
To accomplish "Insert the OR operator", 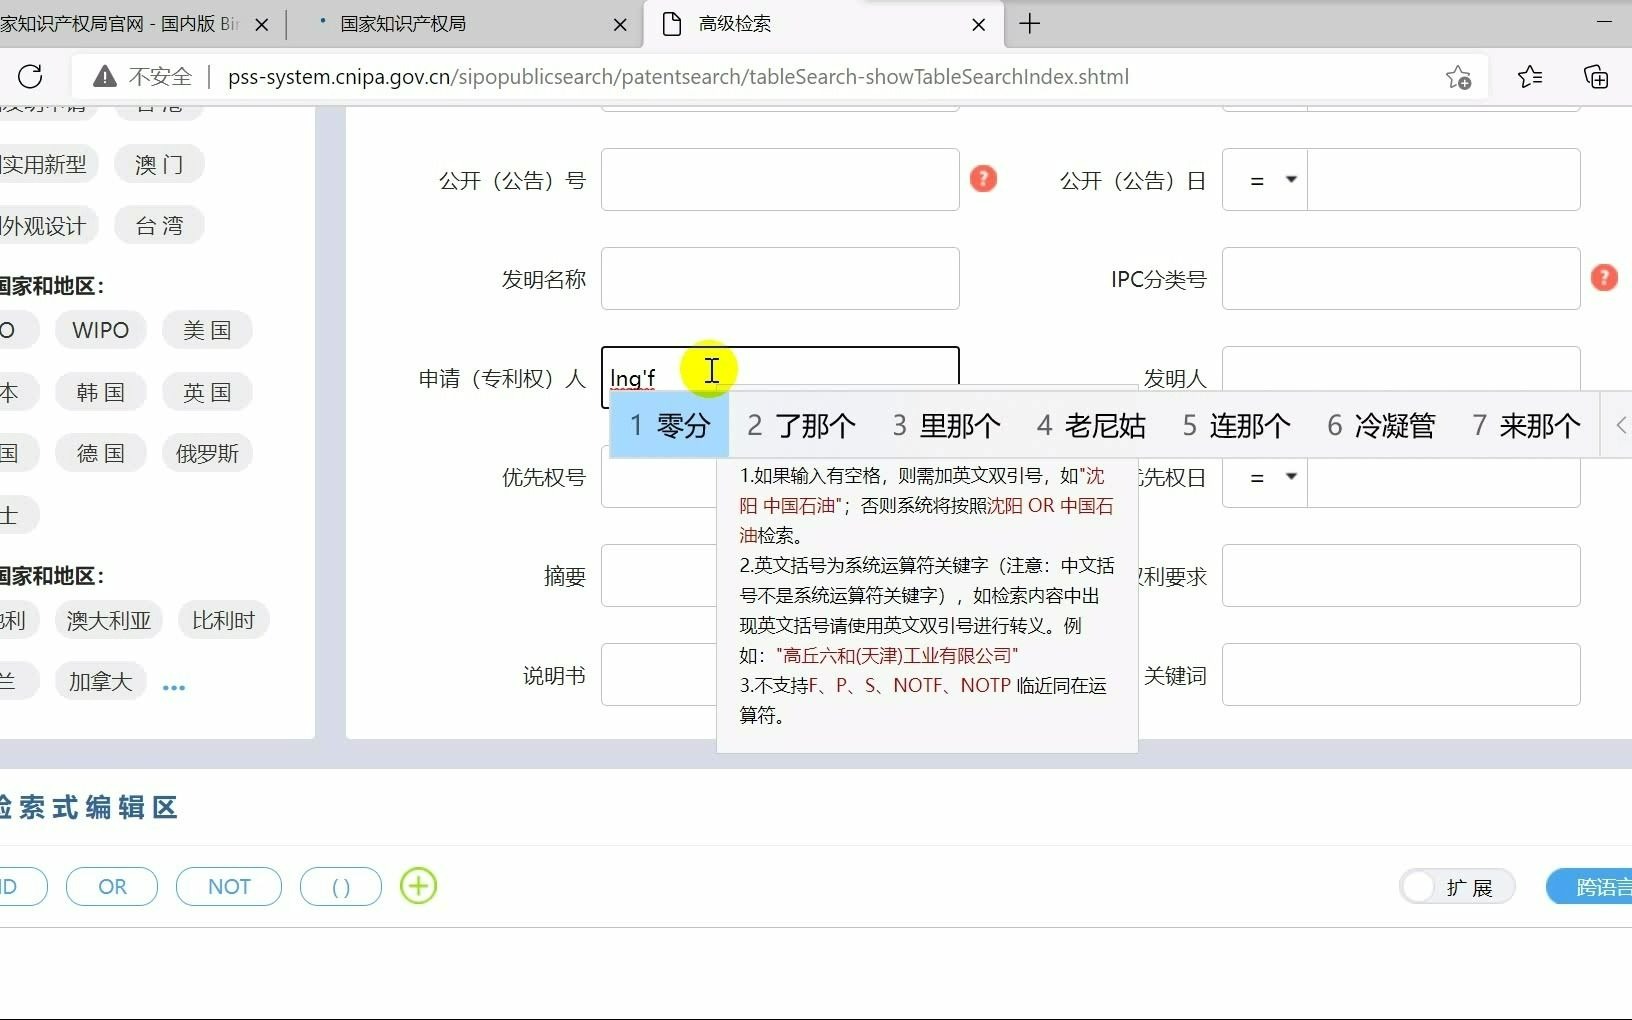I will point(112,887).
